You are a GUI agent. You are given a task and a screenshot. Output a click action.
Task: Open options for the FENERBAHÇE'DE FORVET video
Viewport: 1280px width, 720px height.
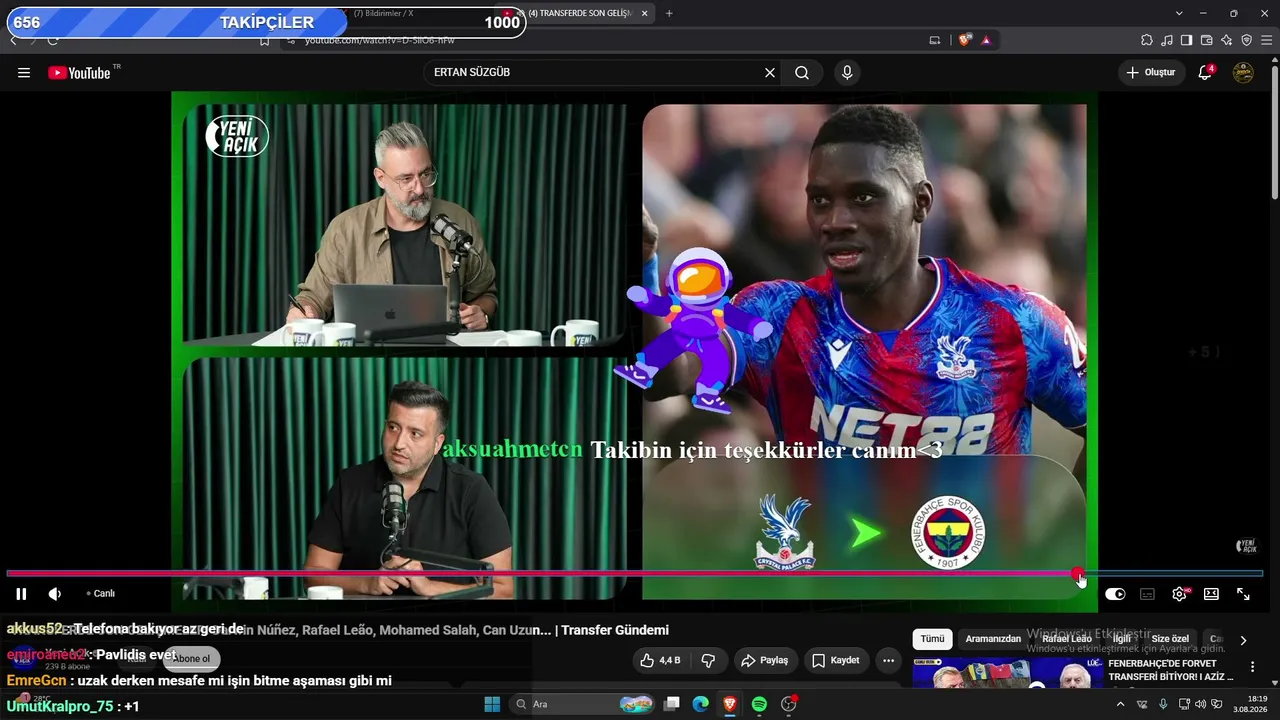coord(1252,667)
